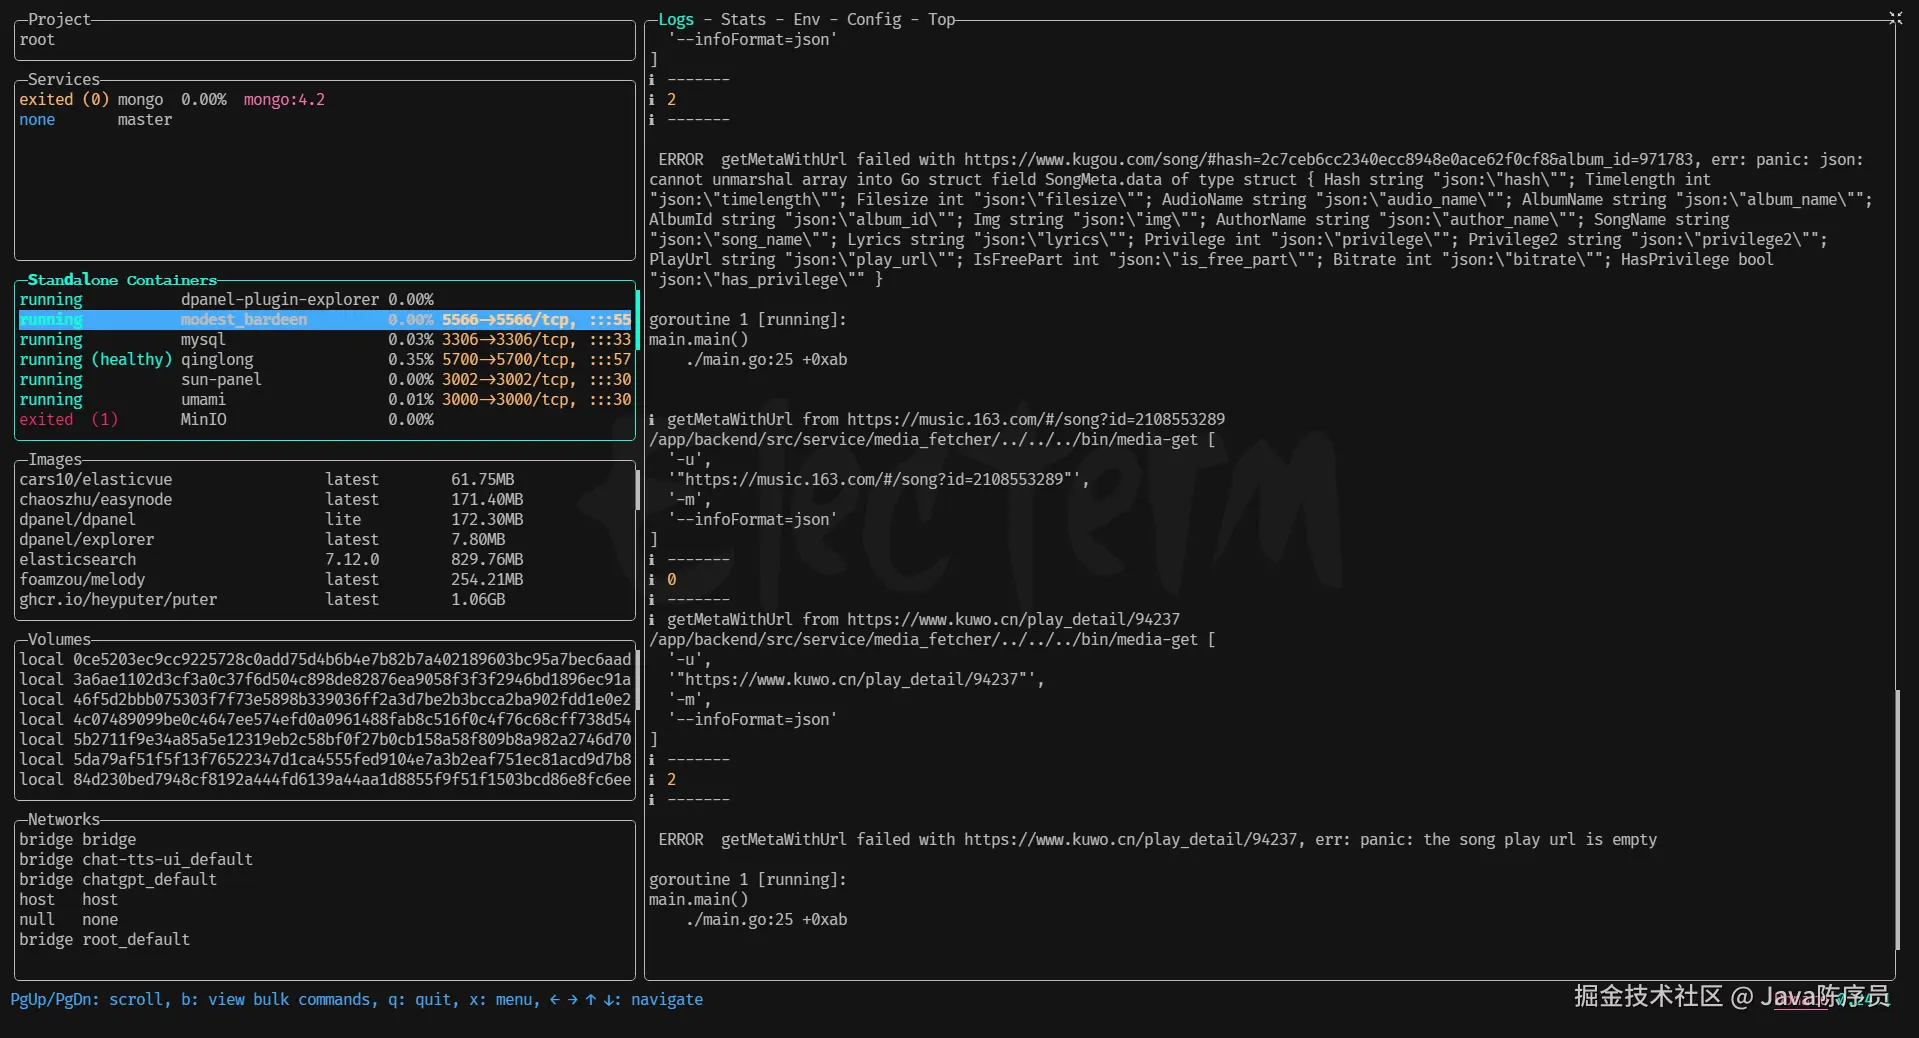Select the qinglong healthy container

coord(325,360)
